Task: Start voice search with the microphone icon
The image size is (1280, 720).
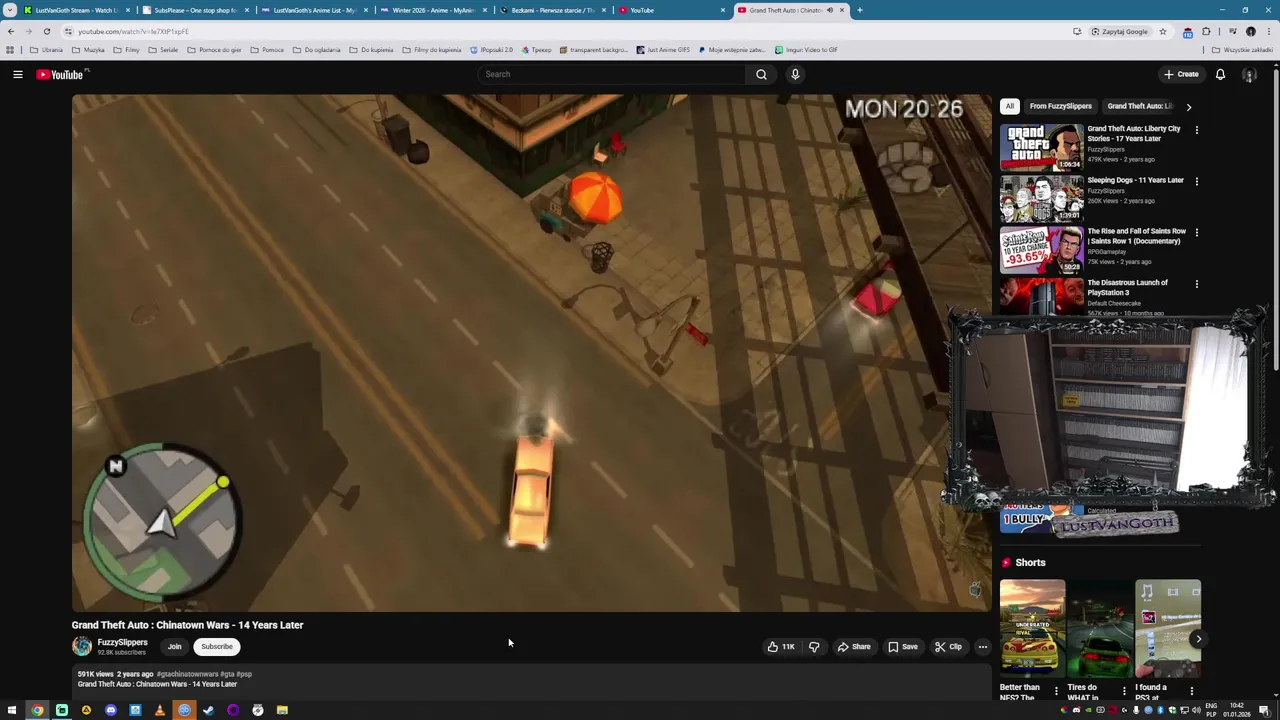Action: tap(795, 74)
